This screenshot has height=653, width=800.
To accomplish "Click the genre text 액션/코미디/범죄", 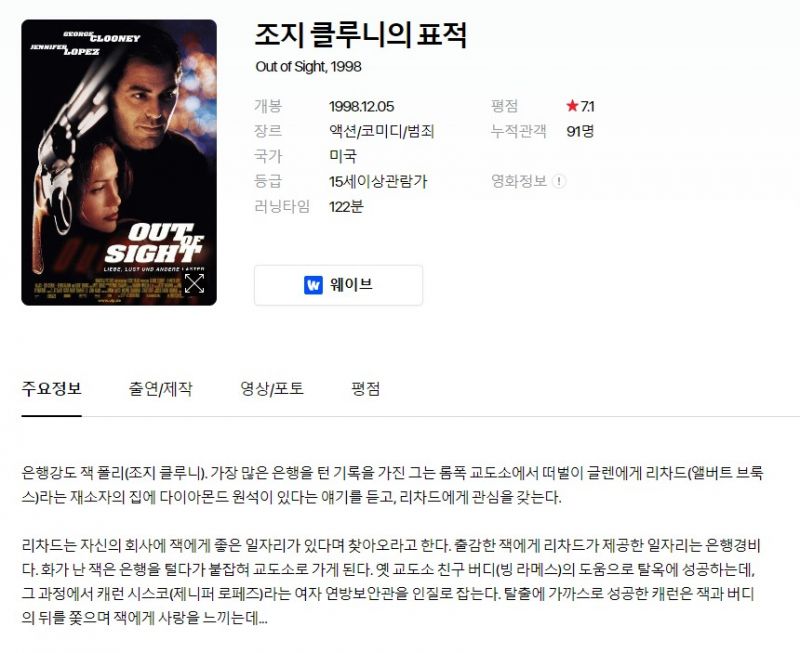I will (382, 131).
